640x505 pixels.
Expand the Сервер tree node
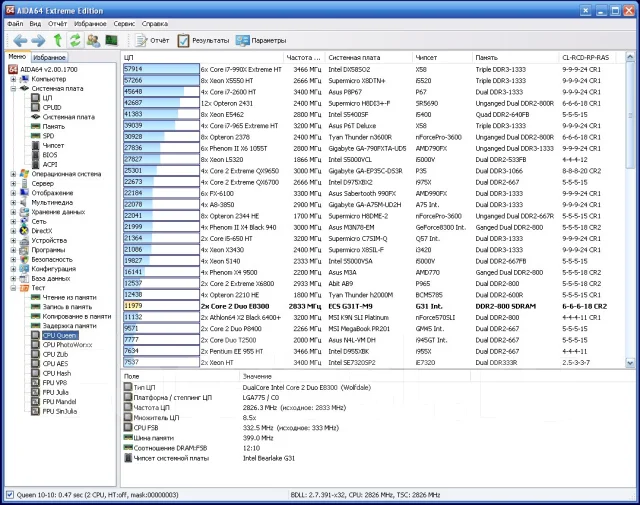13,183
